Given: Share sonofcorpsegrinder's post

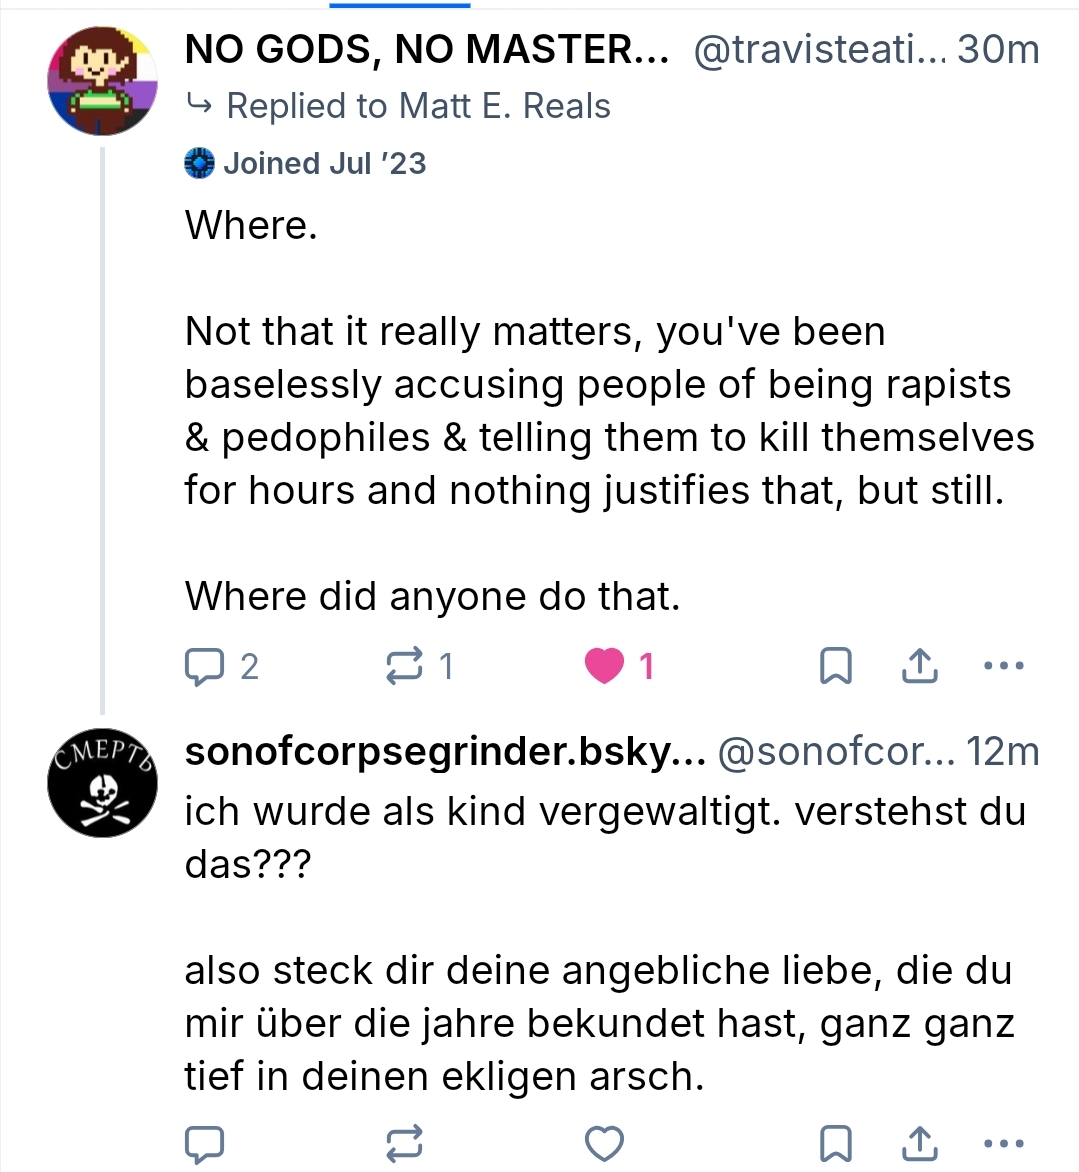Looking at the screenshot, I should [x=919, y=1144].
